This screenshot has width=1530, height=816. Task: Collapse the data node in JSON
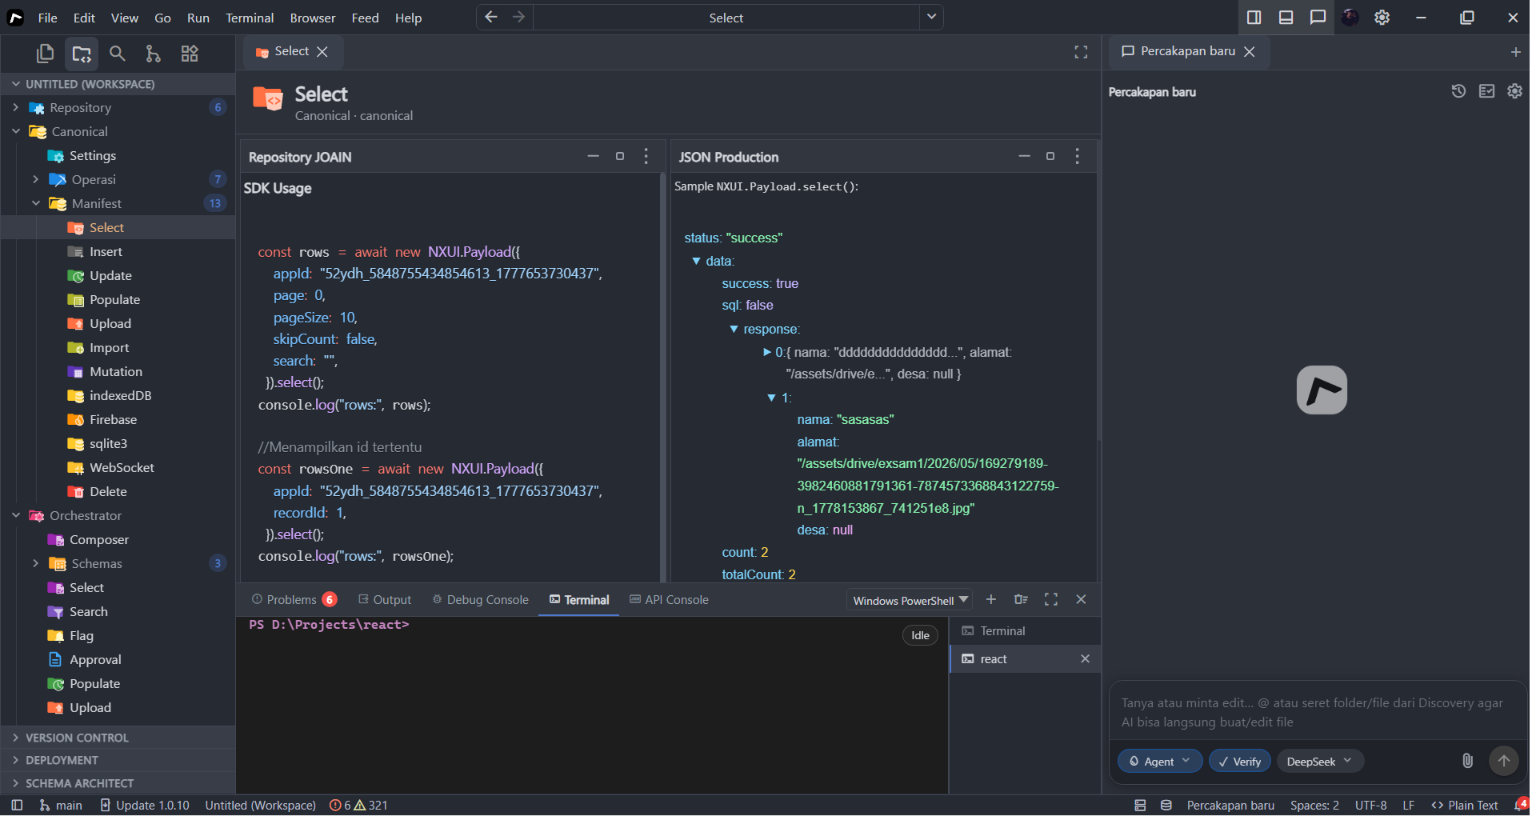[696, 261]
